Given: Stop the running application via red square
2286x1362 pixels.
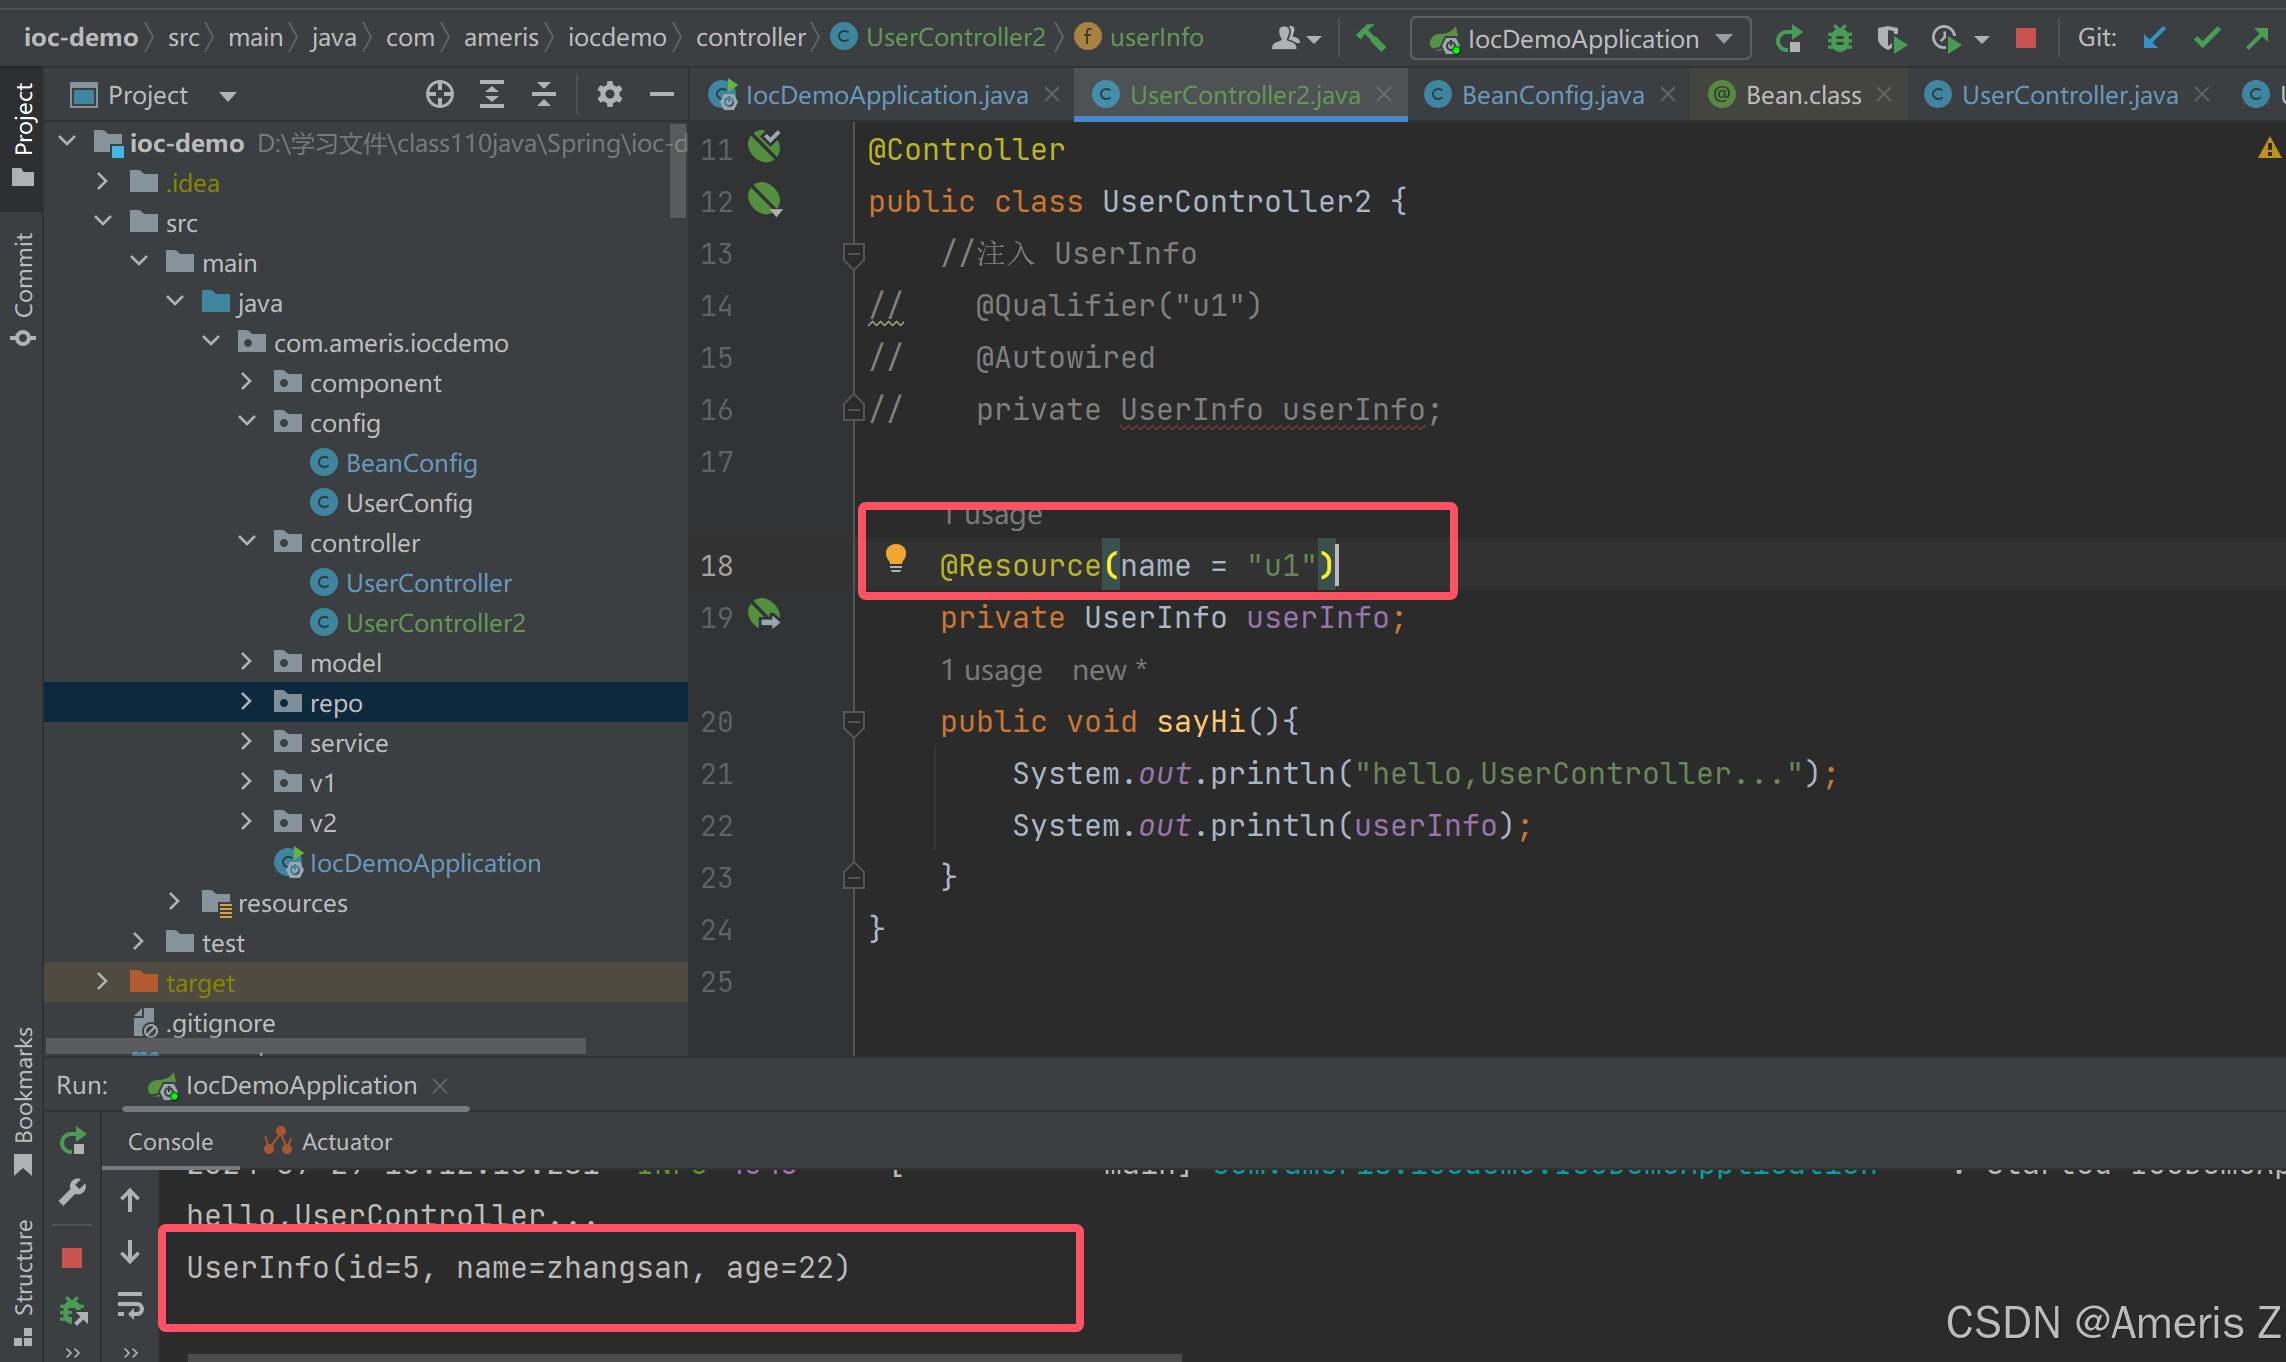Looking at the screenshot, I should [x=2026, y=39].
